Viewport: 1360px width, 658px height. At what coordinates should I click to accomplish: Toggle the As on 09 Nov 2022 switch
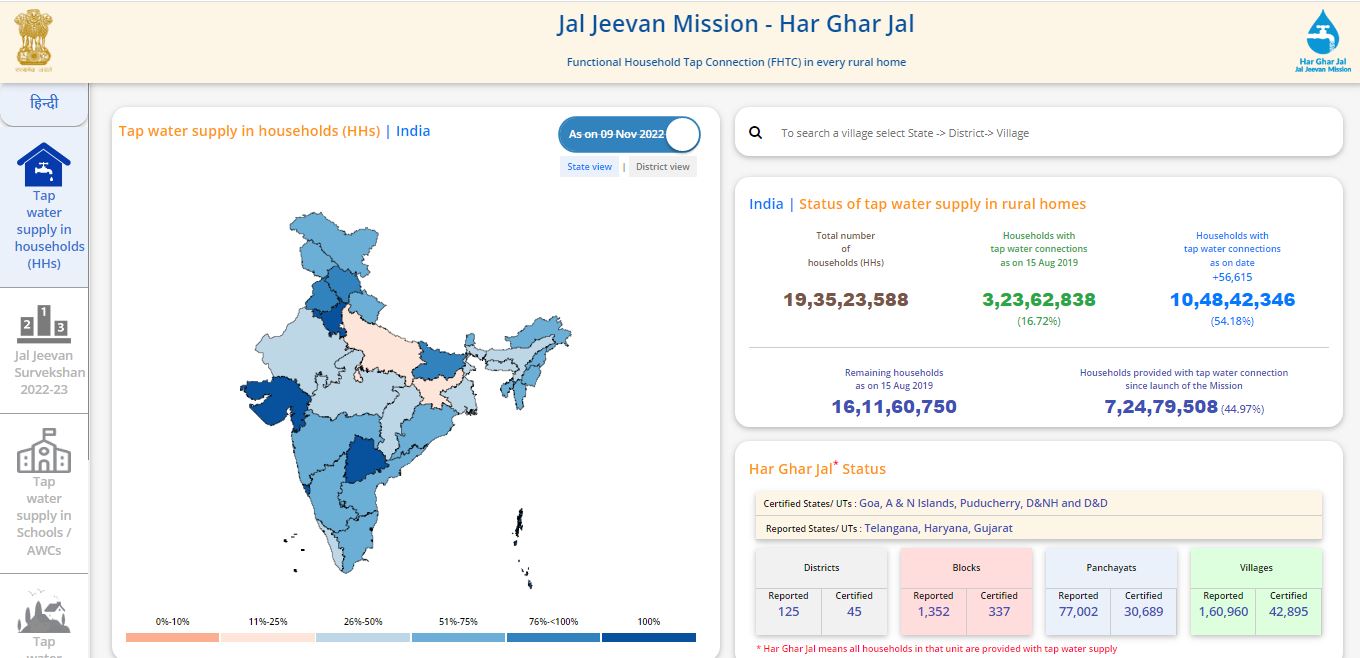[x=629, y=134]
